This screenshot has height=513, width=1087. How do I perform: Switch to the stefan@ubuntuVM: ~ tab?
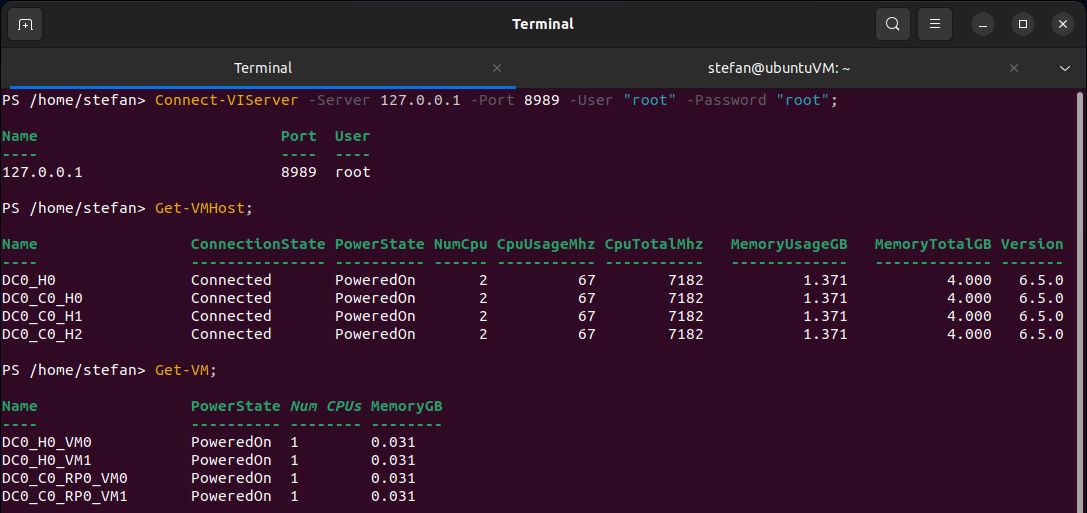click(779, 68)
